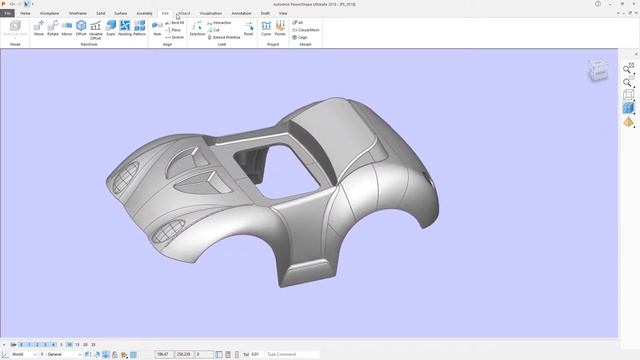
Task: Toggle level 4 in the levels bar
Action: 53,344
